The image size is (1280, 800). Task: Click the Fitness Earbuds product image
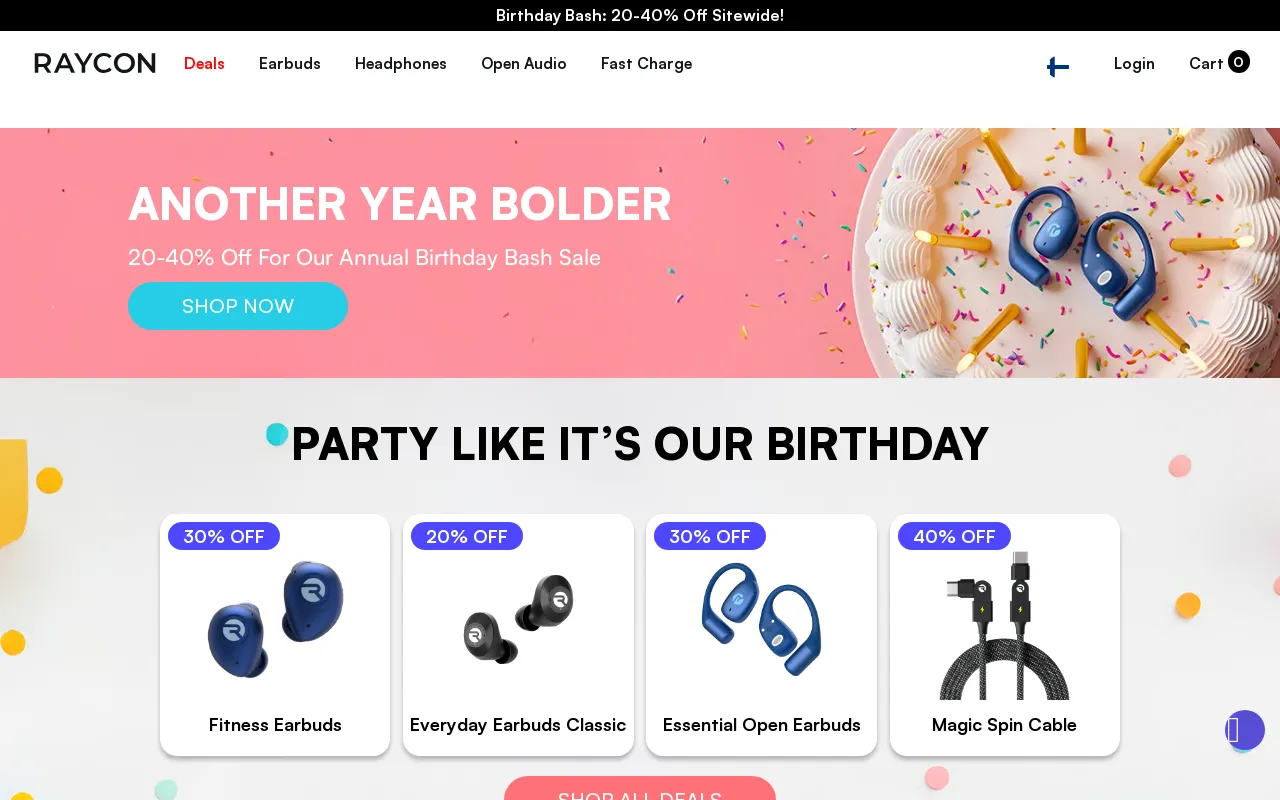pyautogui.click(x=275, y=620)
